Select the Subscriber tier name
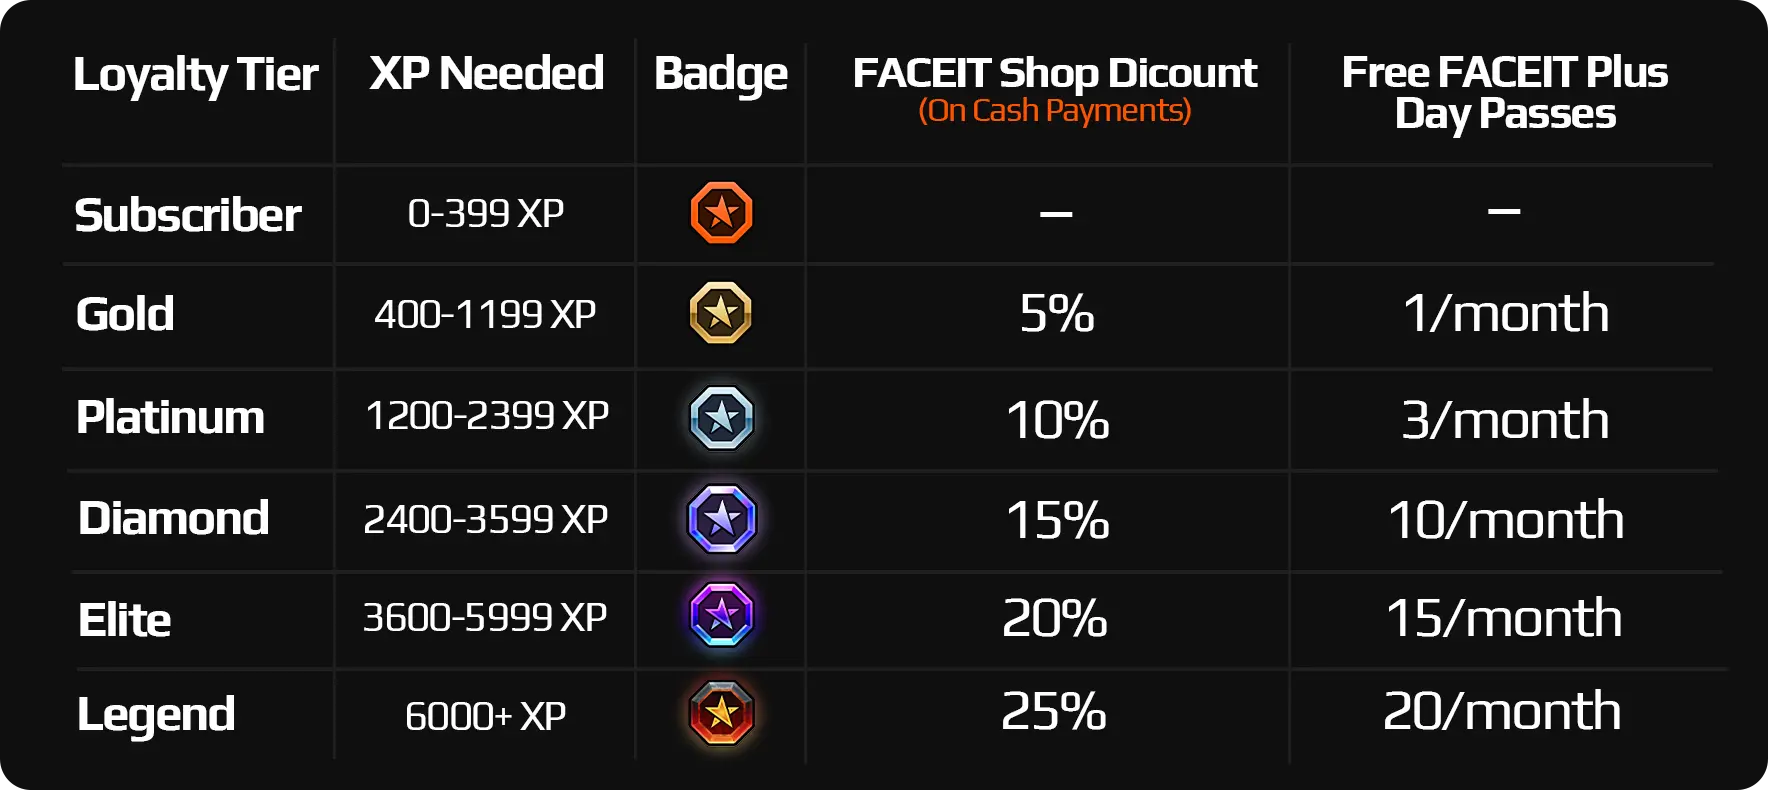Screen dimensions: 1768x790 [188, 215]
